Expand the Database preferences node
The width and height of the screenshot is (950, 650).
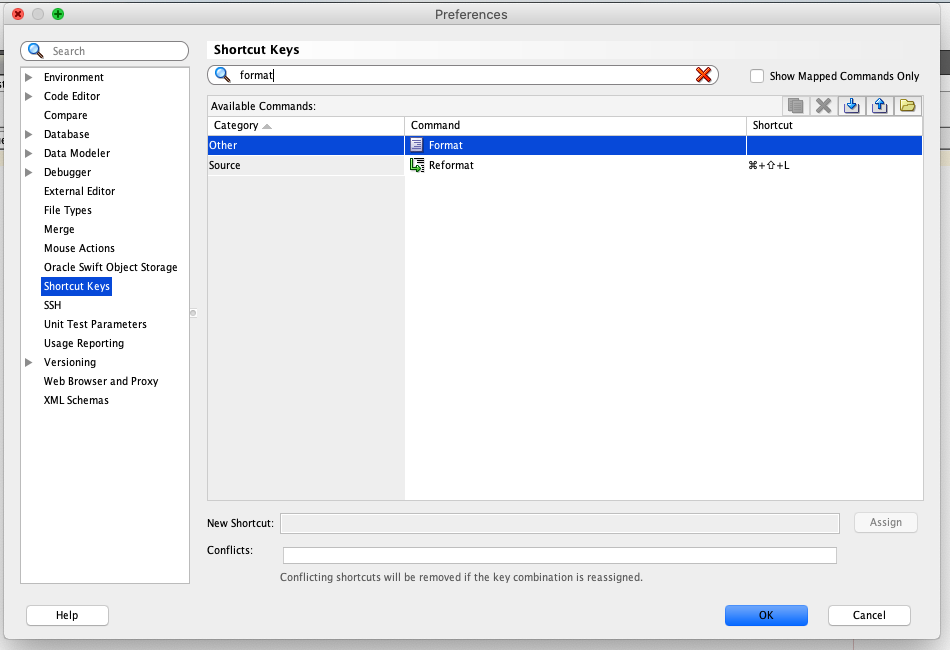coord(29,134)
